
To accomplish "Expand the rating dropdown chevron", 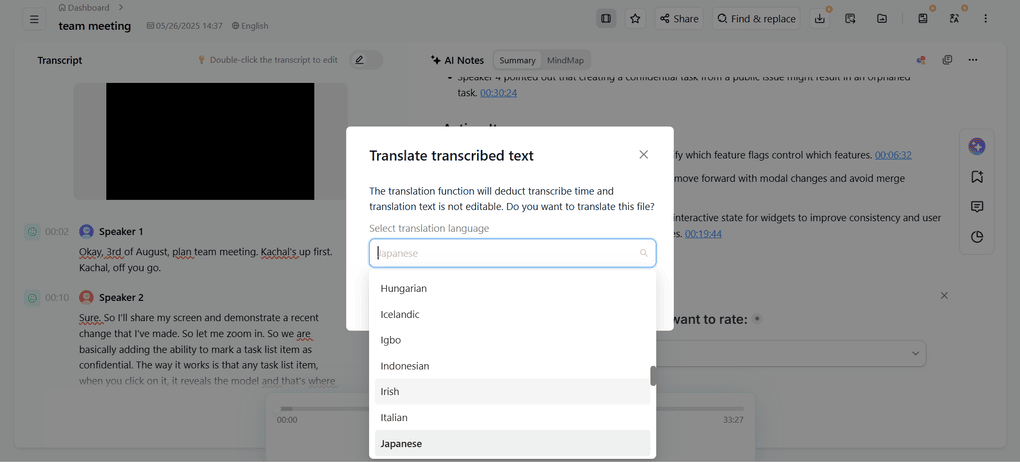I will (915, 353).
